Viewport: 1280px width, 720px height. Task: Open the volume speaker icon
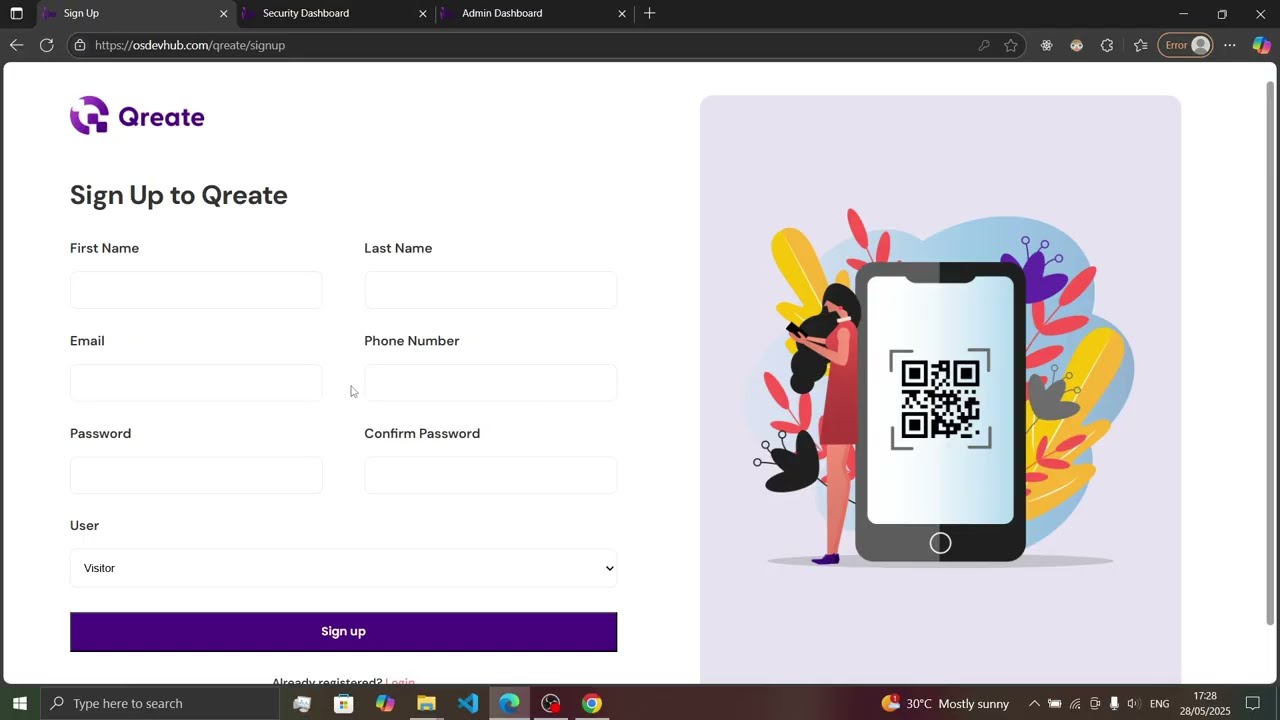pyautogui.click(x=1133, y=704)
